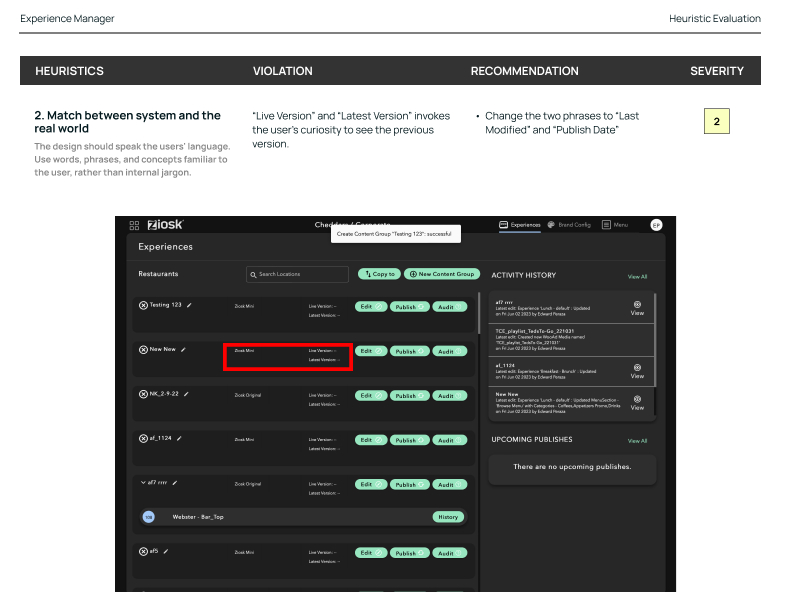
Task: Click the X circle icon beside af_1124
Action: (x=143, y=438)
